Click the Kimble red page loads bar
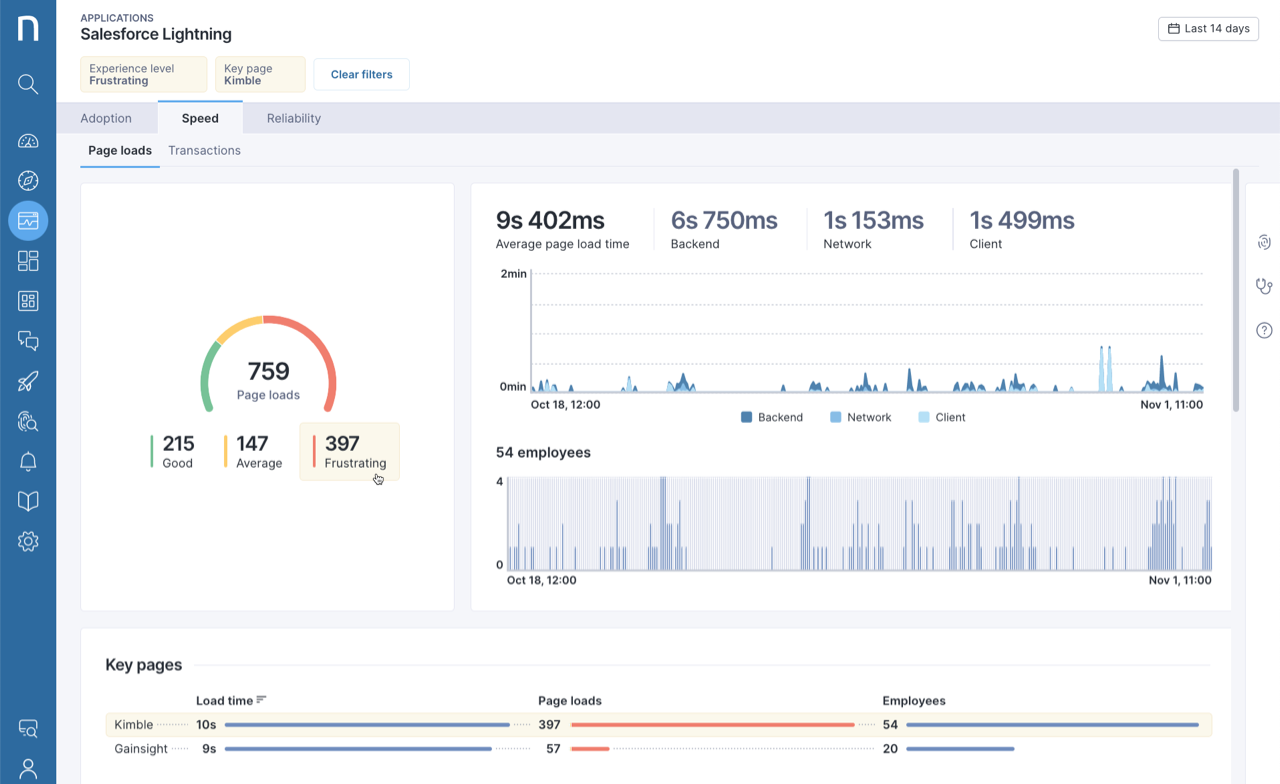Screen dimensions: 1280x784 tap(713, 724)
